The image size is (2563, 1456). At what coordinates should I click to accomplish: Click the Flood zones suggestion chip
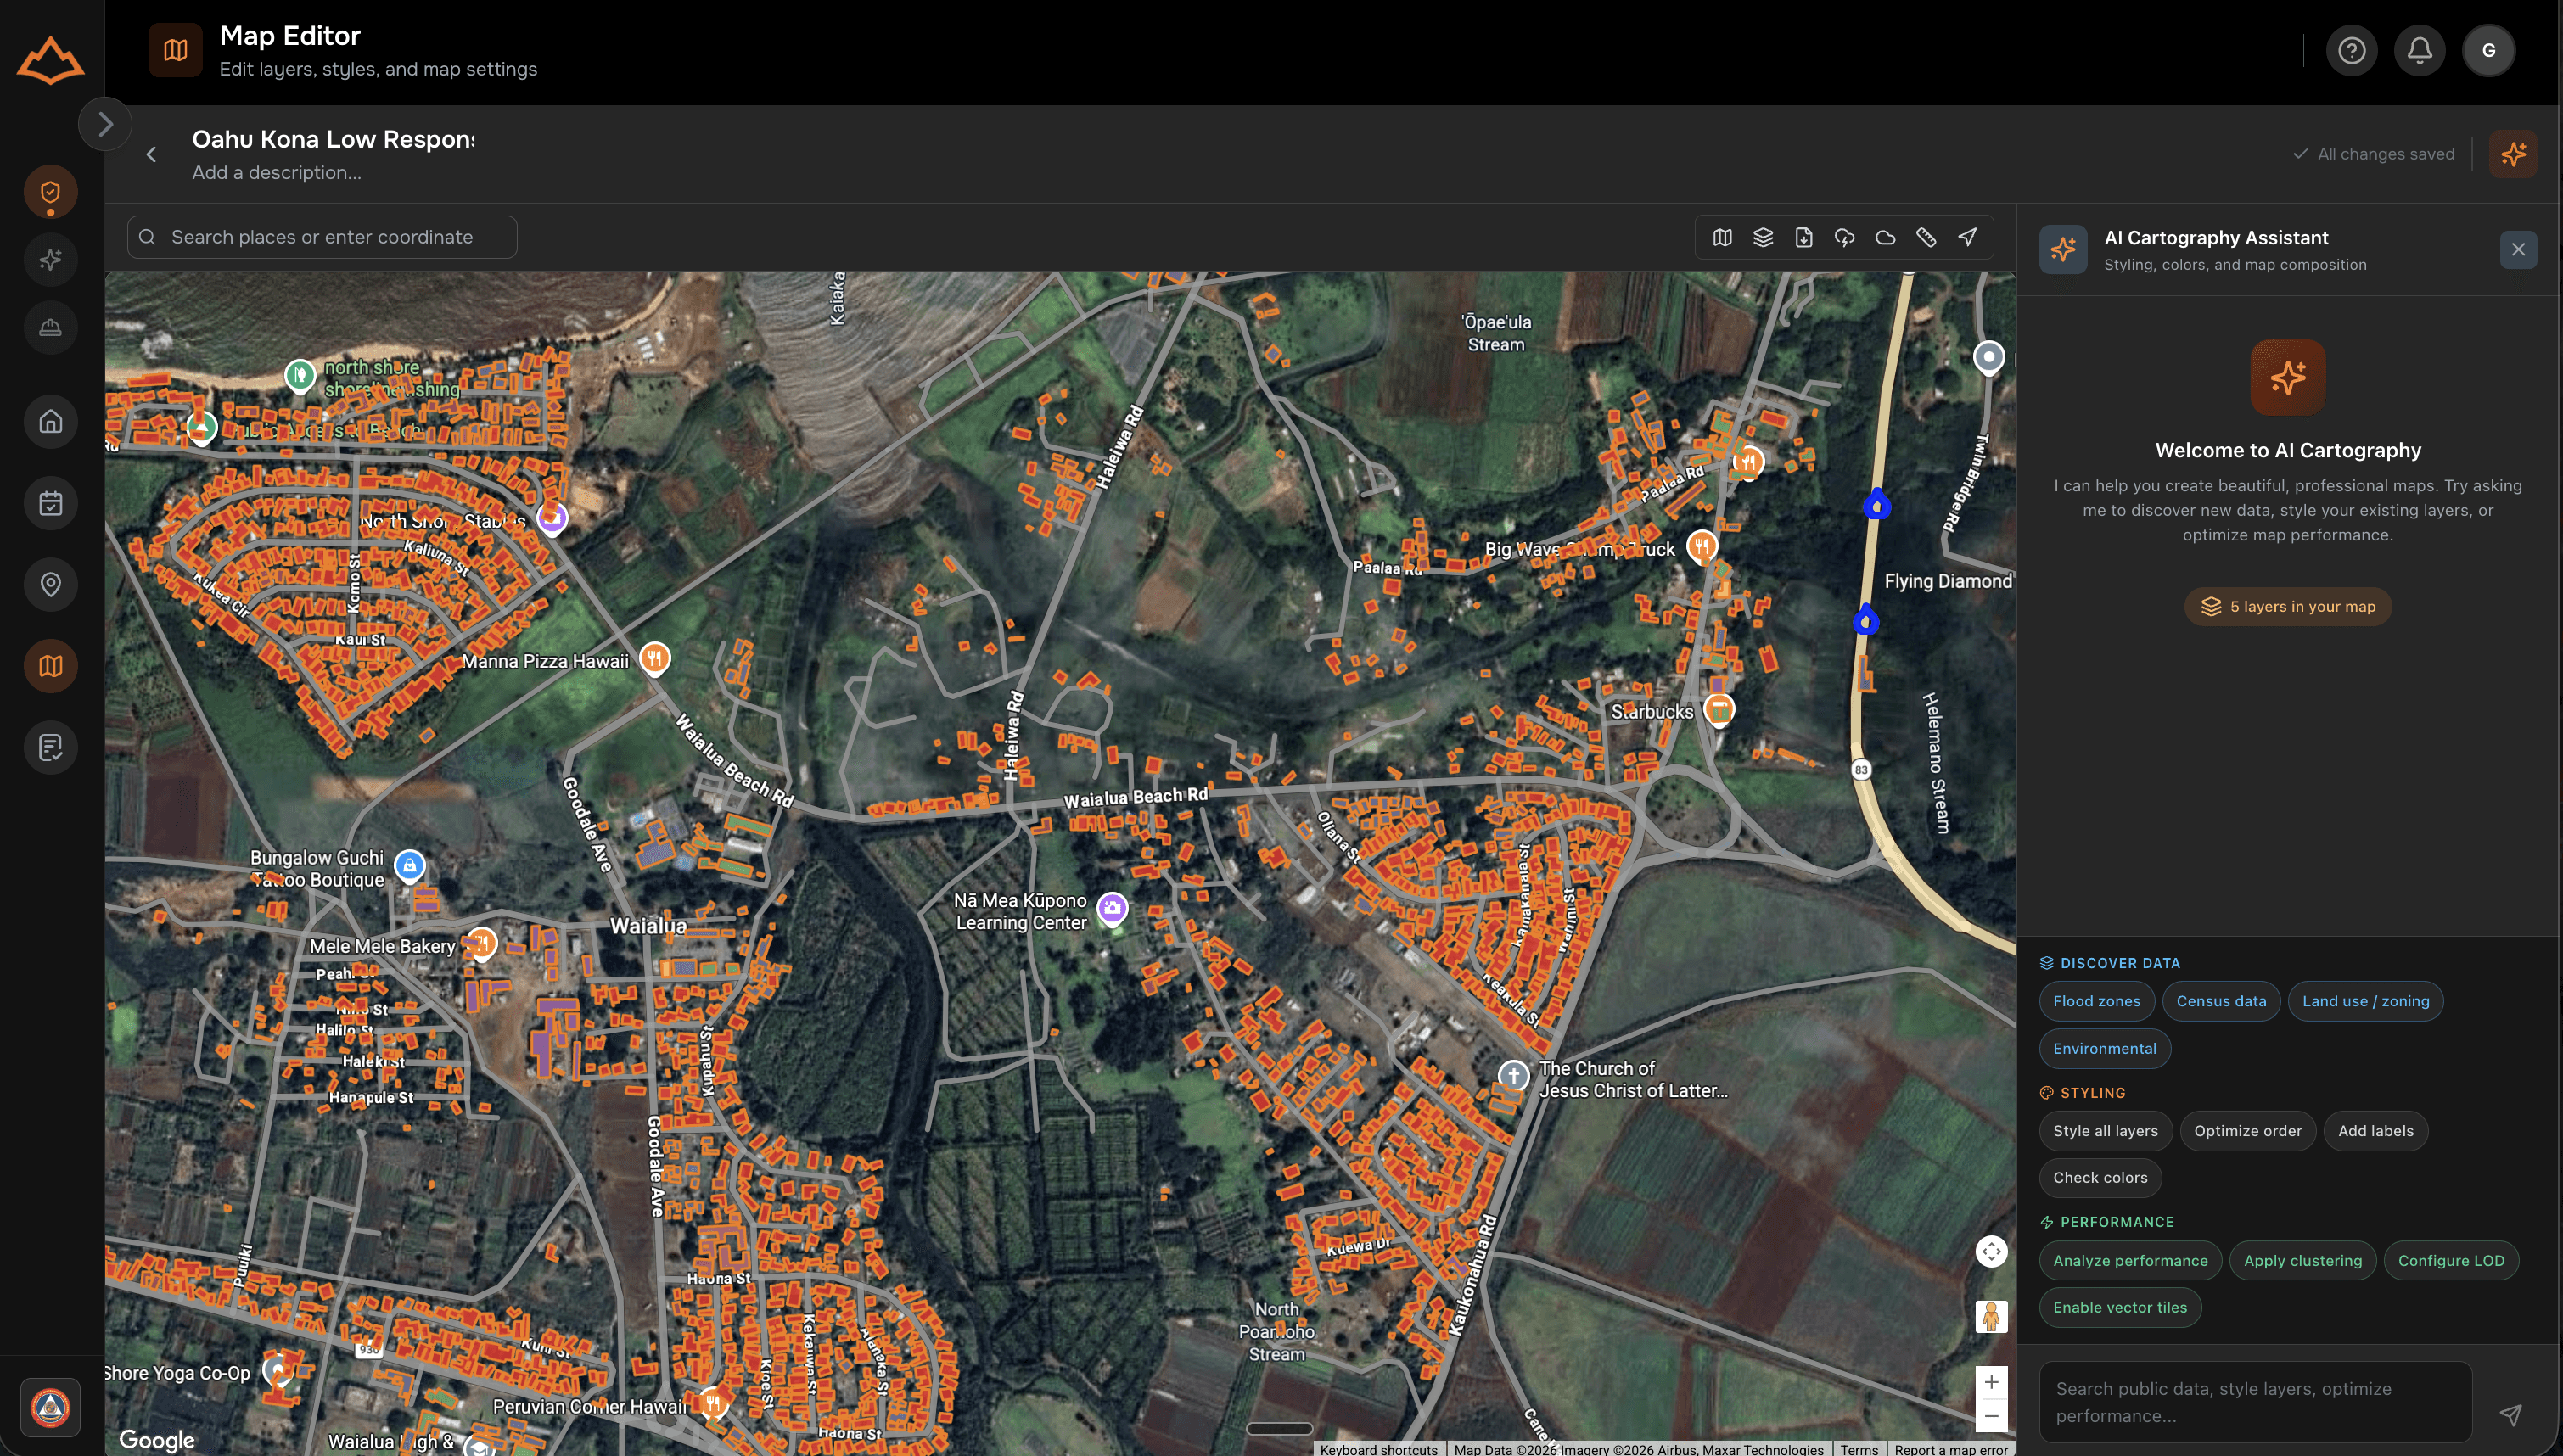click(2096, 1001)
